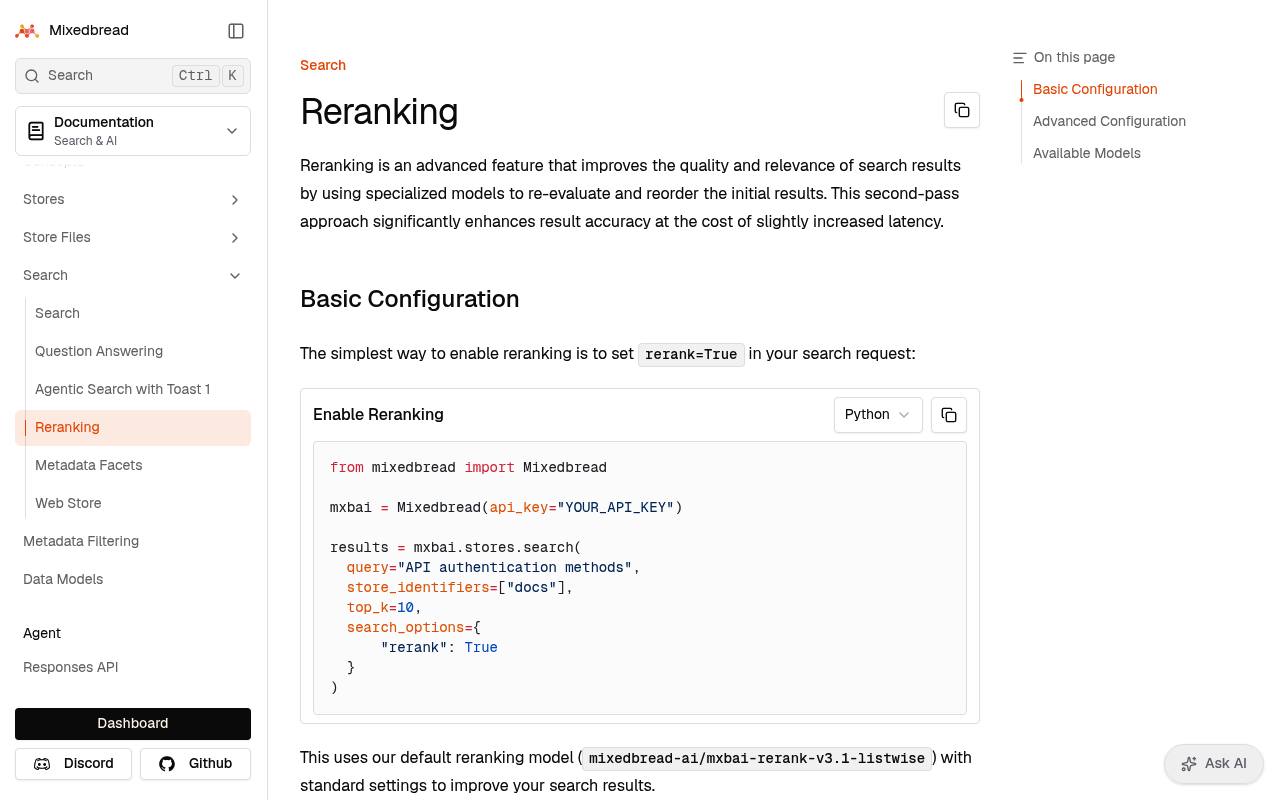
Task: Click the Store Files sidebar label
Action: [56, 238]
